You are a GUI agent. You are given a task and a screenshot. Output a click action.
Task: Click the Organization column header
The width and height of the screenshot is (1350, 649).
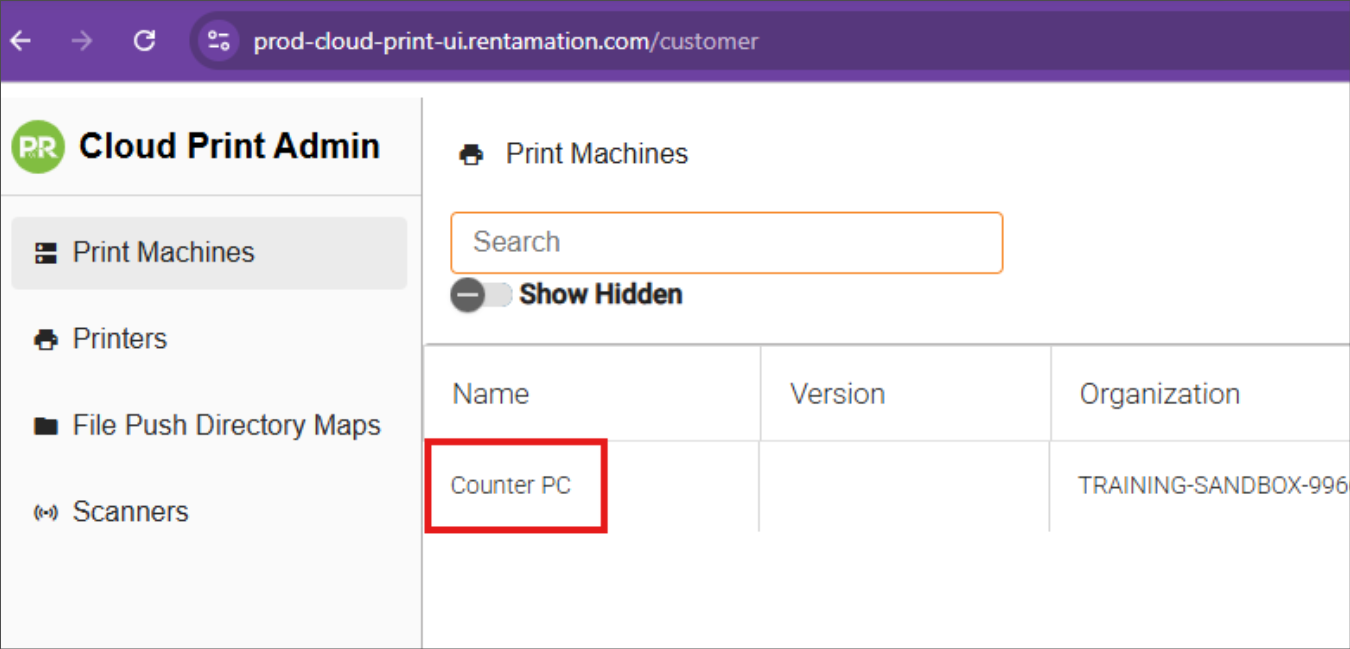coord(1159,394)
